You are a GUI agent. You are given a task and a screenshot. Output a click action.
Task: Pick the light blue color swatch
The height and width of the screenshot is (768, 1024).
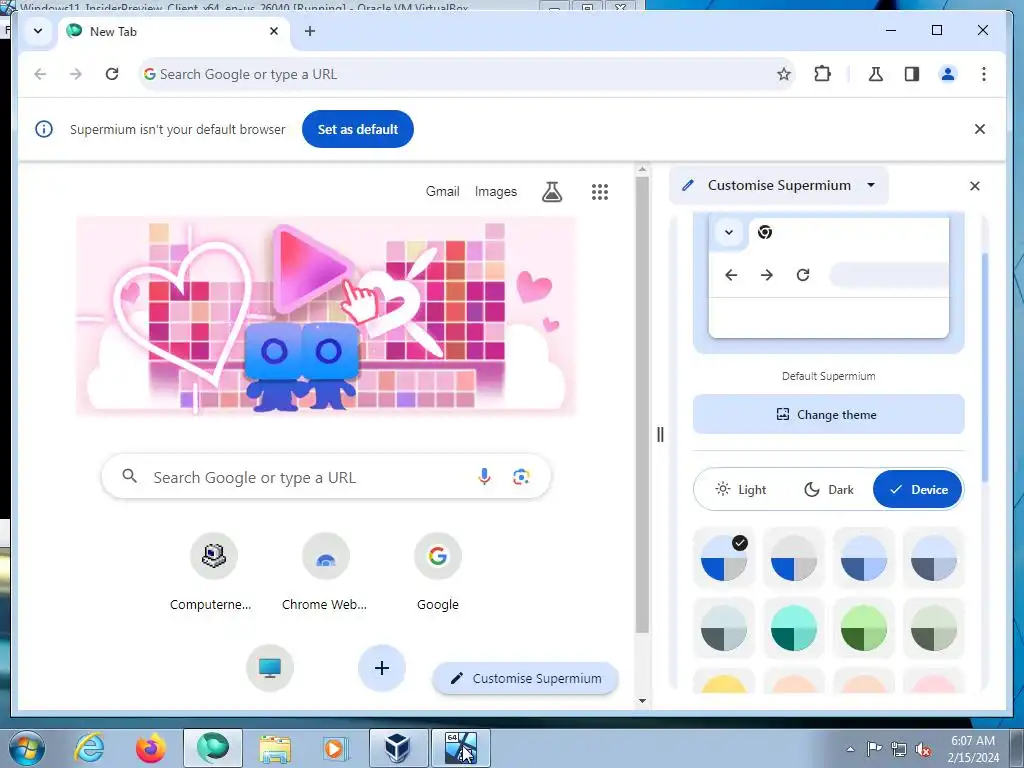[x=863, y=558]
